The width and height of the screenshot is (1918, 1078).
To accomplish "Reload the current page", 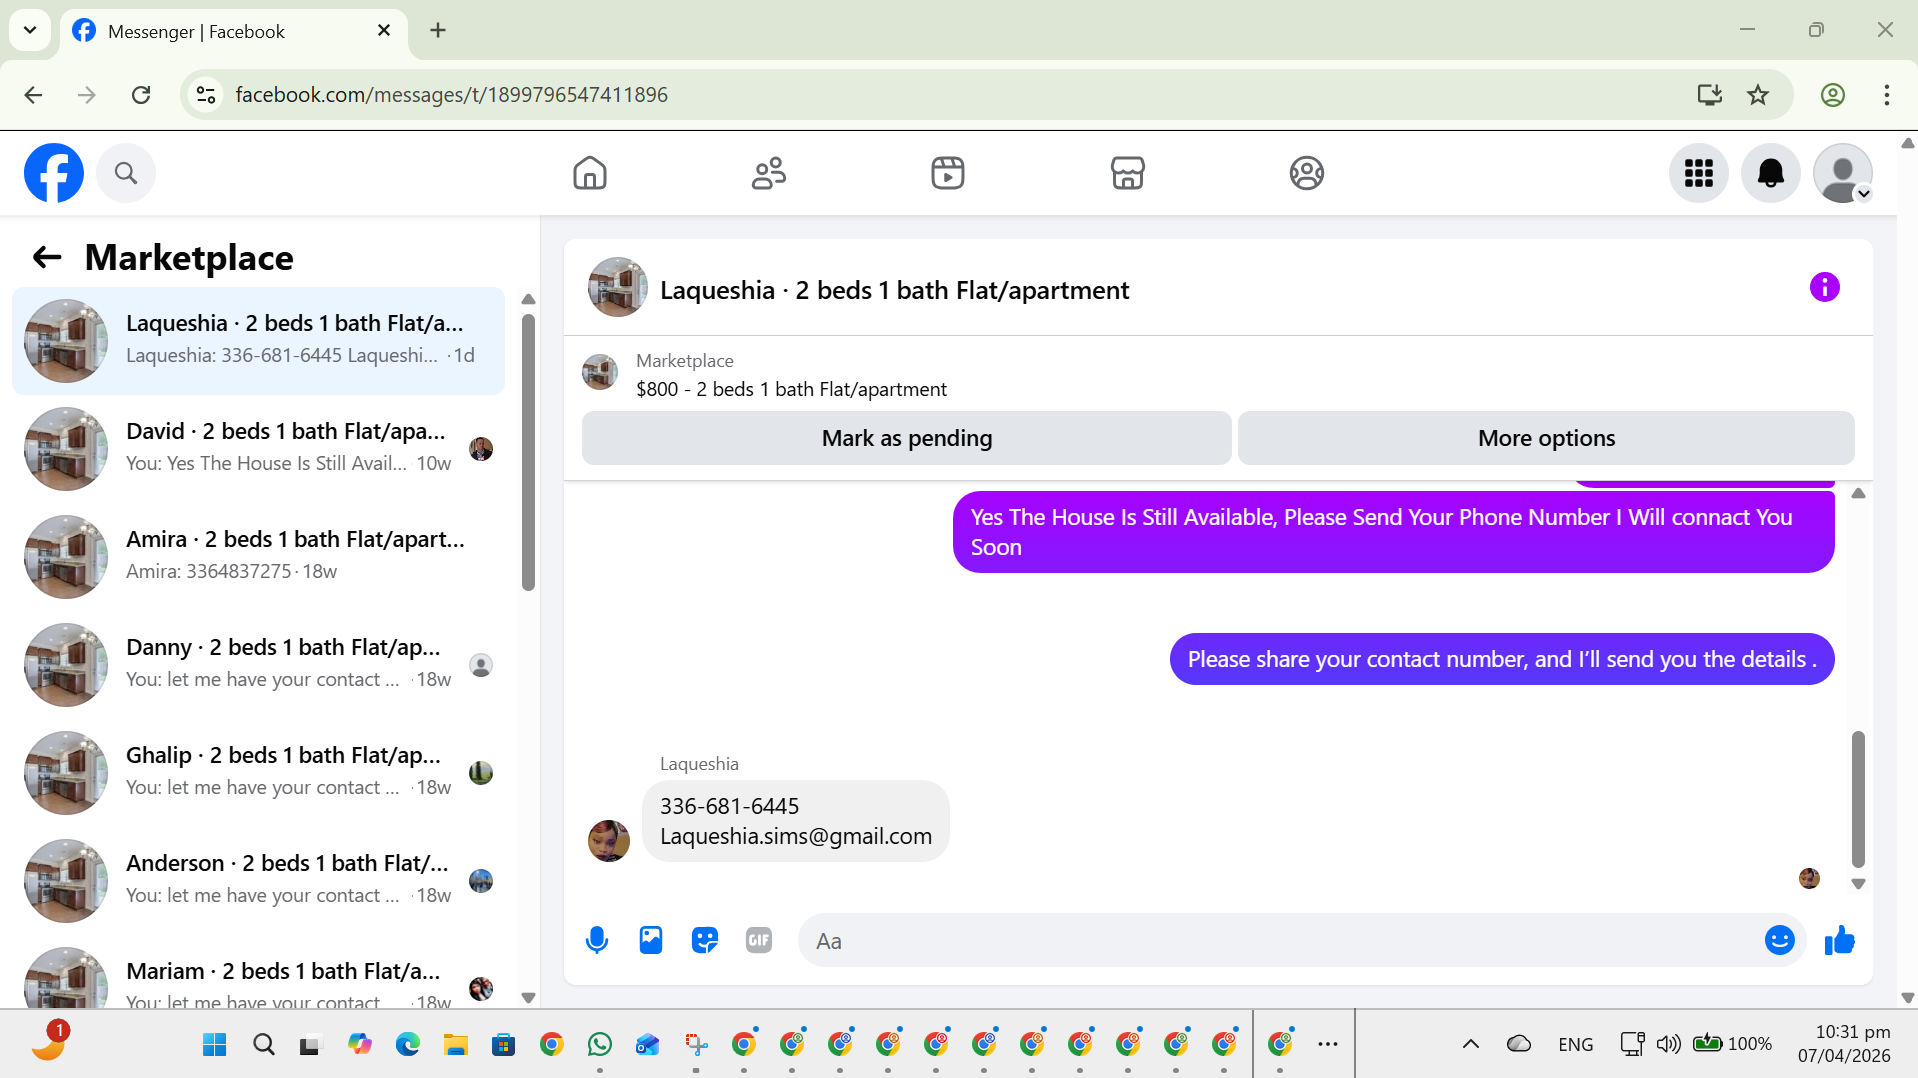I will [141, 95].
